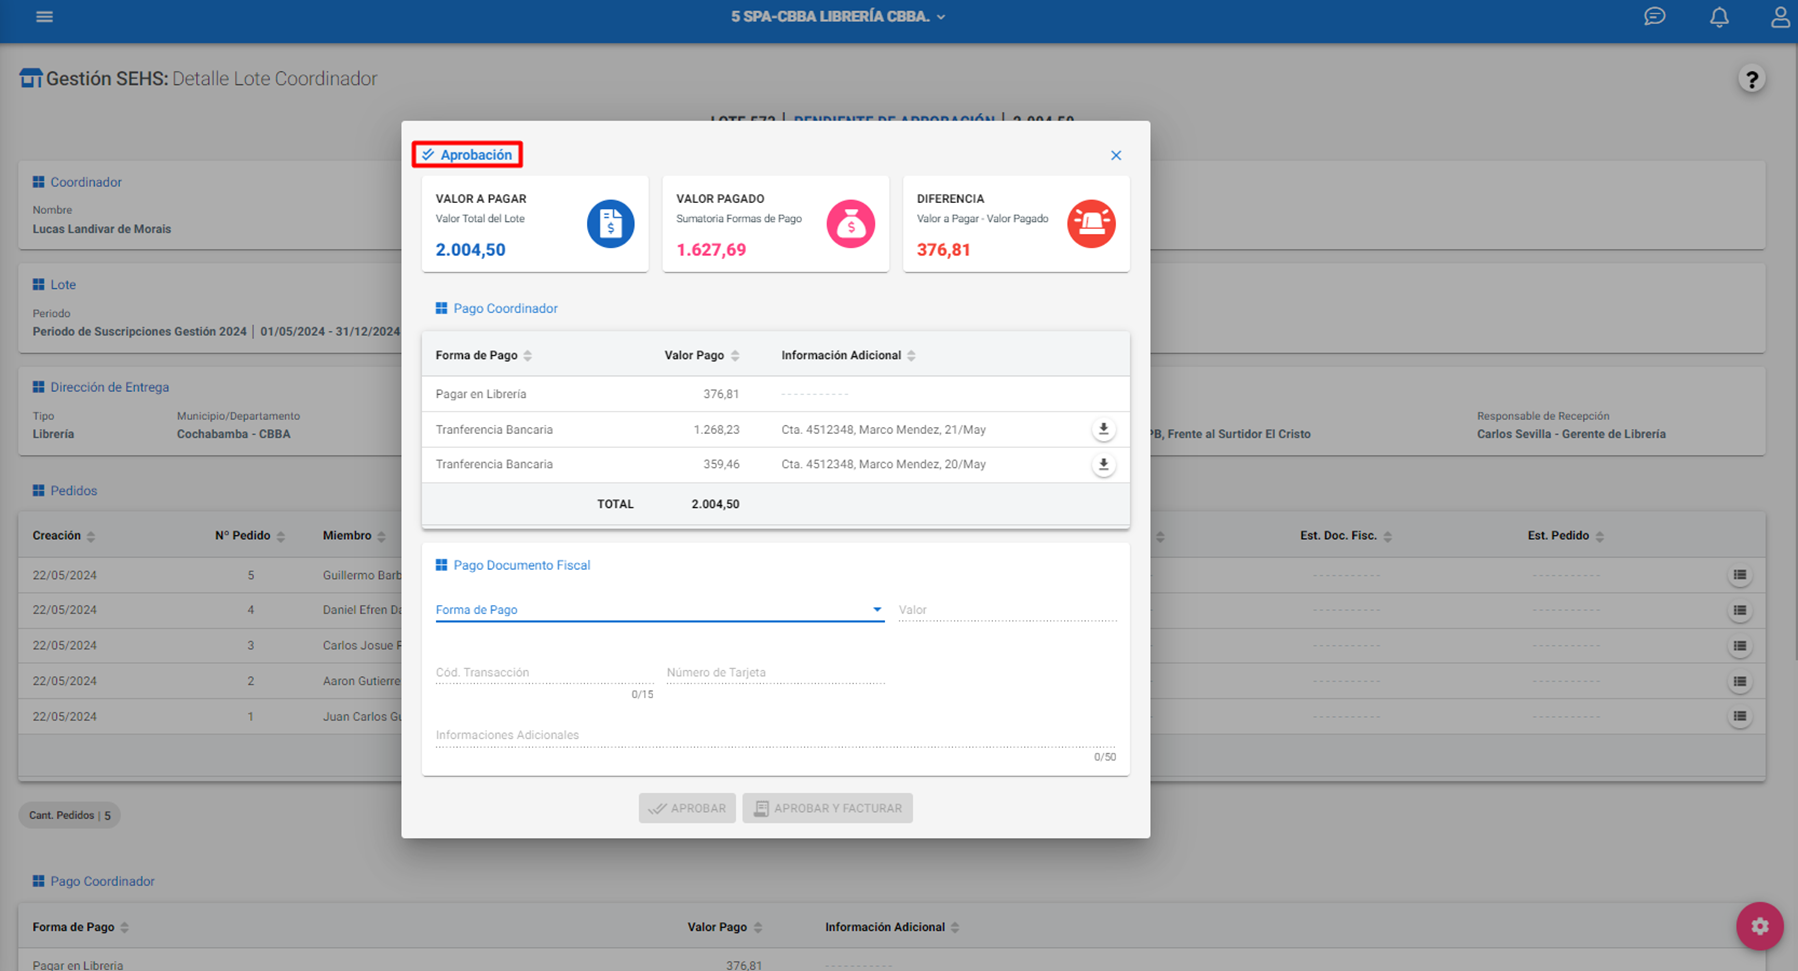The image size is (1798, 971).
Task: Click the TOTAL 2.004,50 value
Action: 715,504
